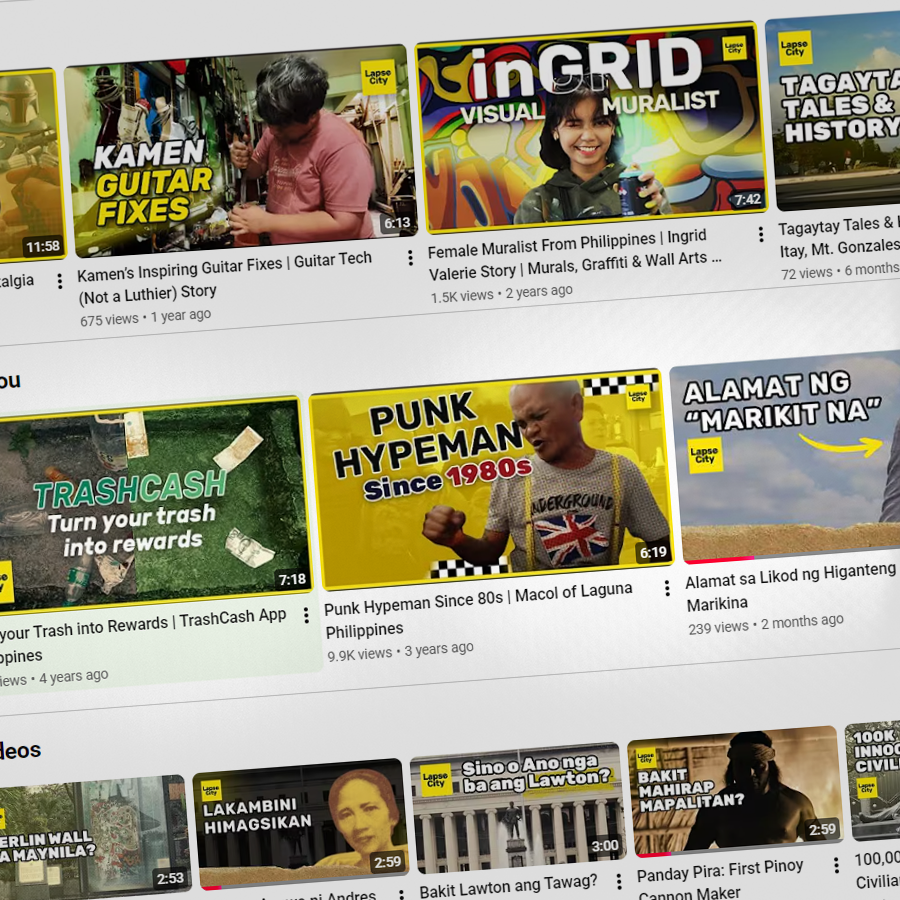The height and width of the screenshot is (900, 900).
Task: Click '675 views • 1 year ago' text
Action: [146, 317]
